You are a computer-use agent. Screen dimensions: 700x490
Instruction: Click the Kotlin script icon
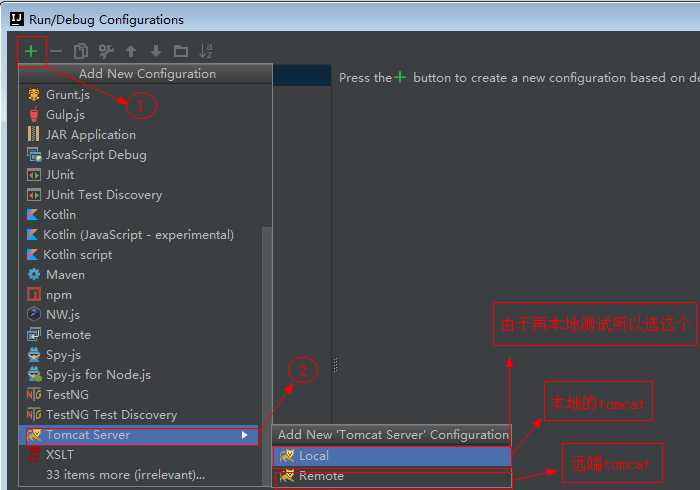(x=32, y=255)
